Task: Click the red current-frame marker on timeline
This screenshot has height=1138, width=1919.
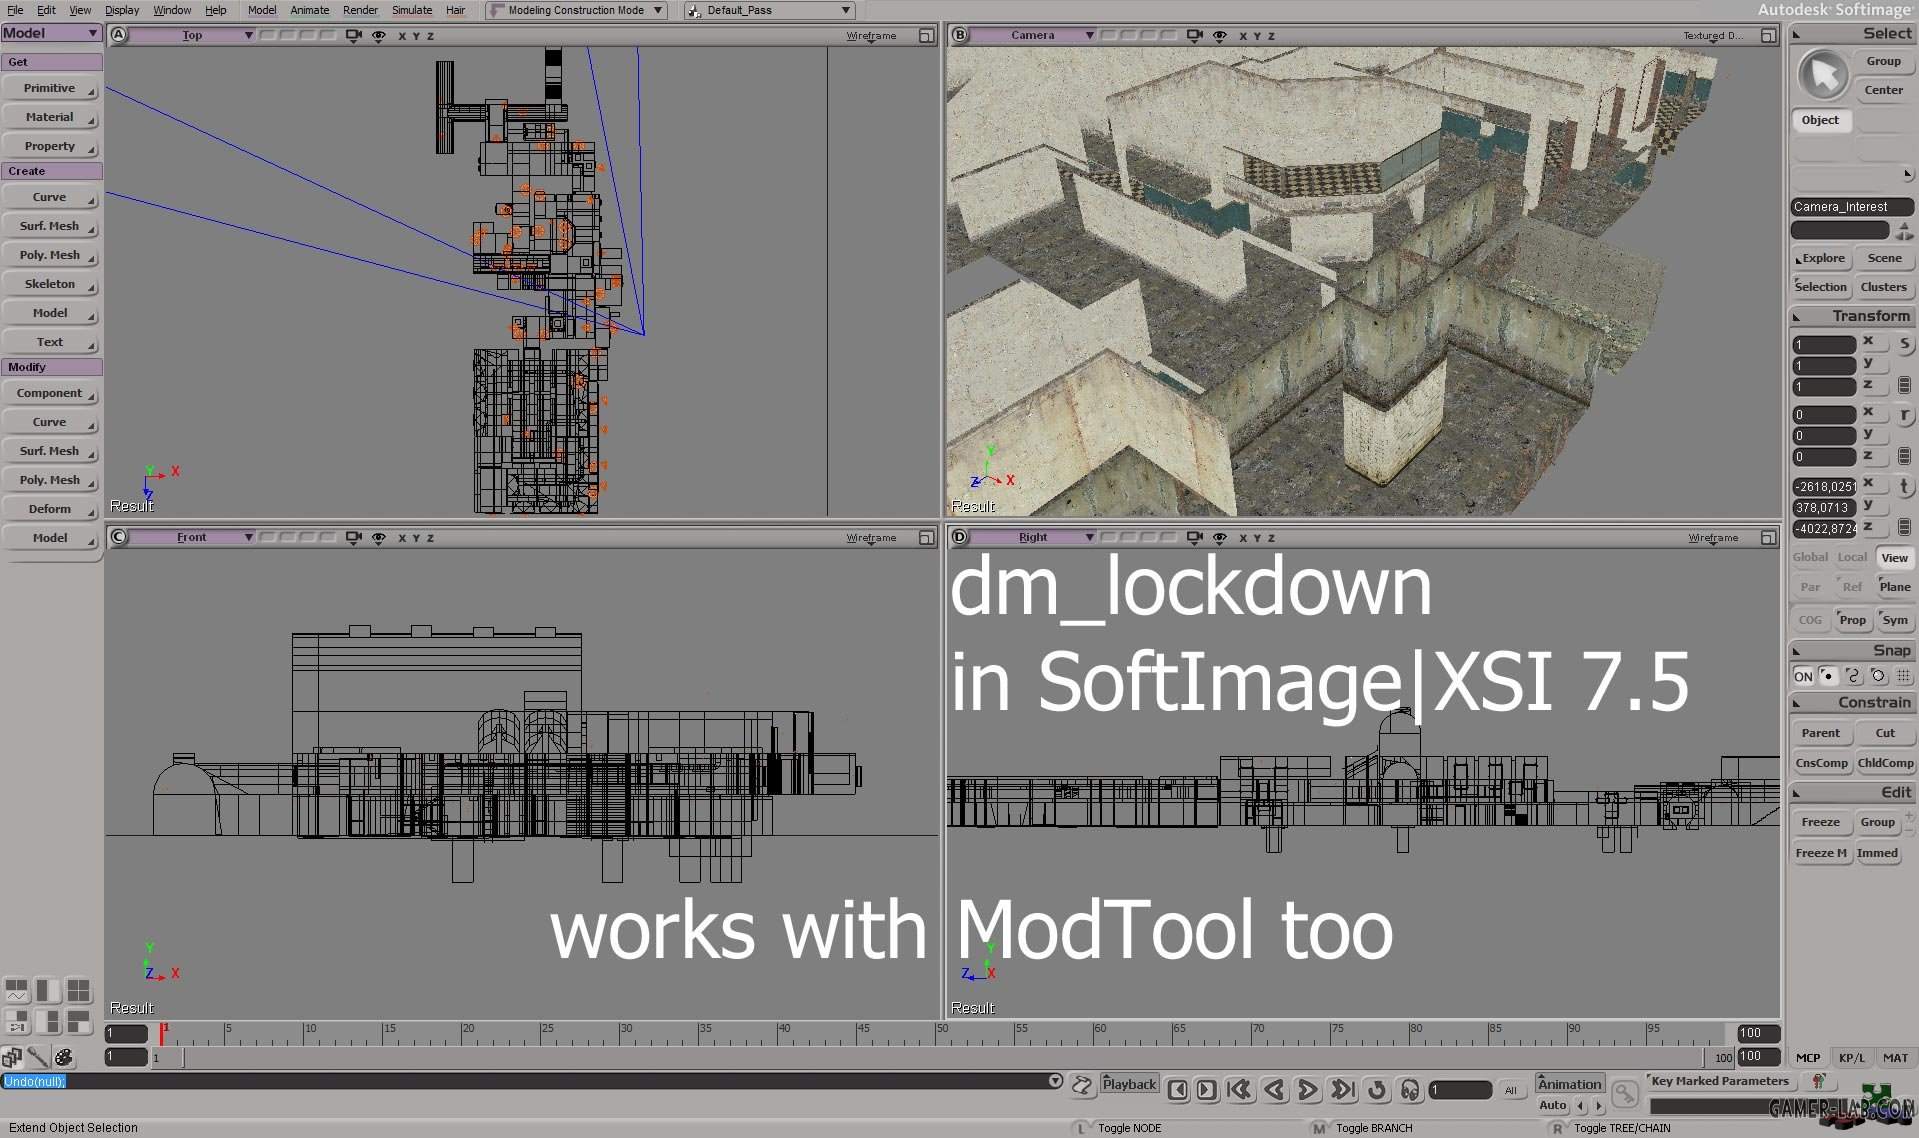Action: tap(162, 1034)
